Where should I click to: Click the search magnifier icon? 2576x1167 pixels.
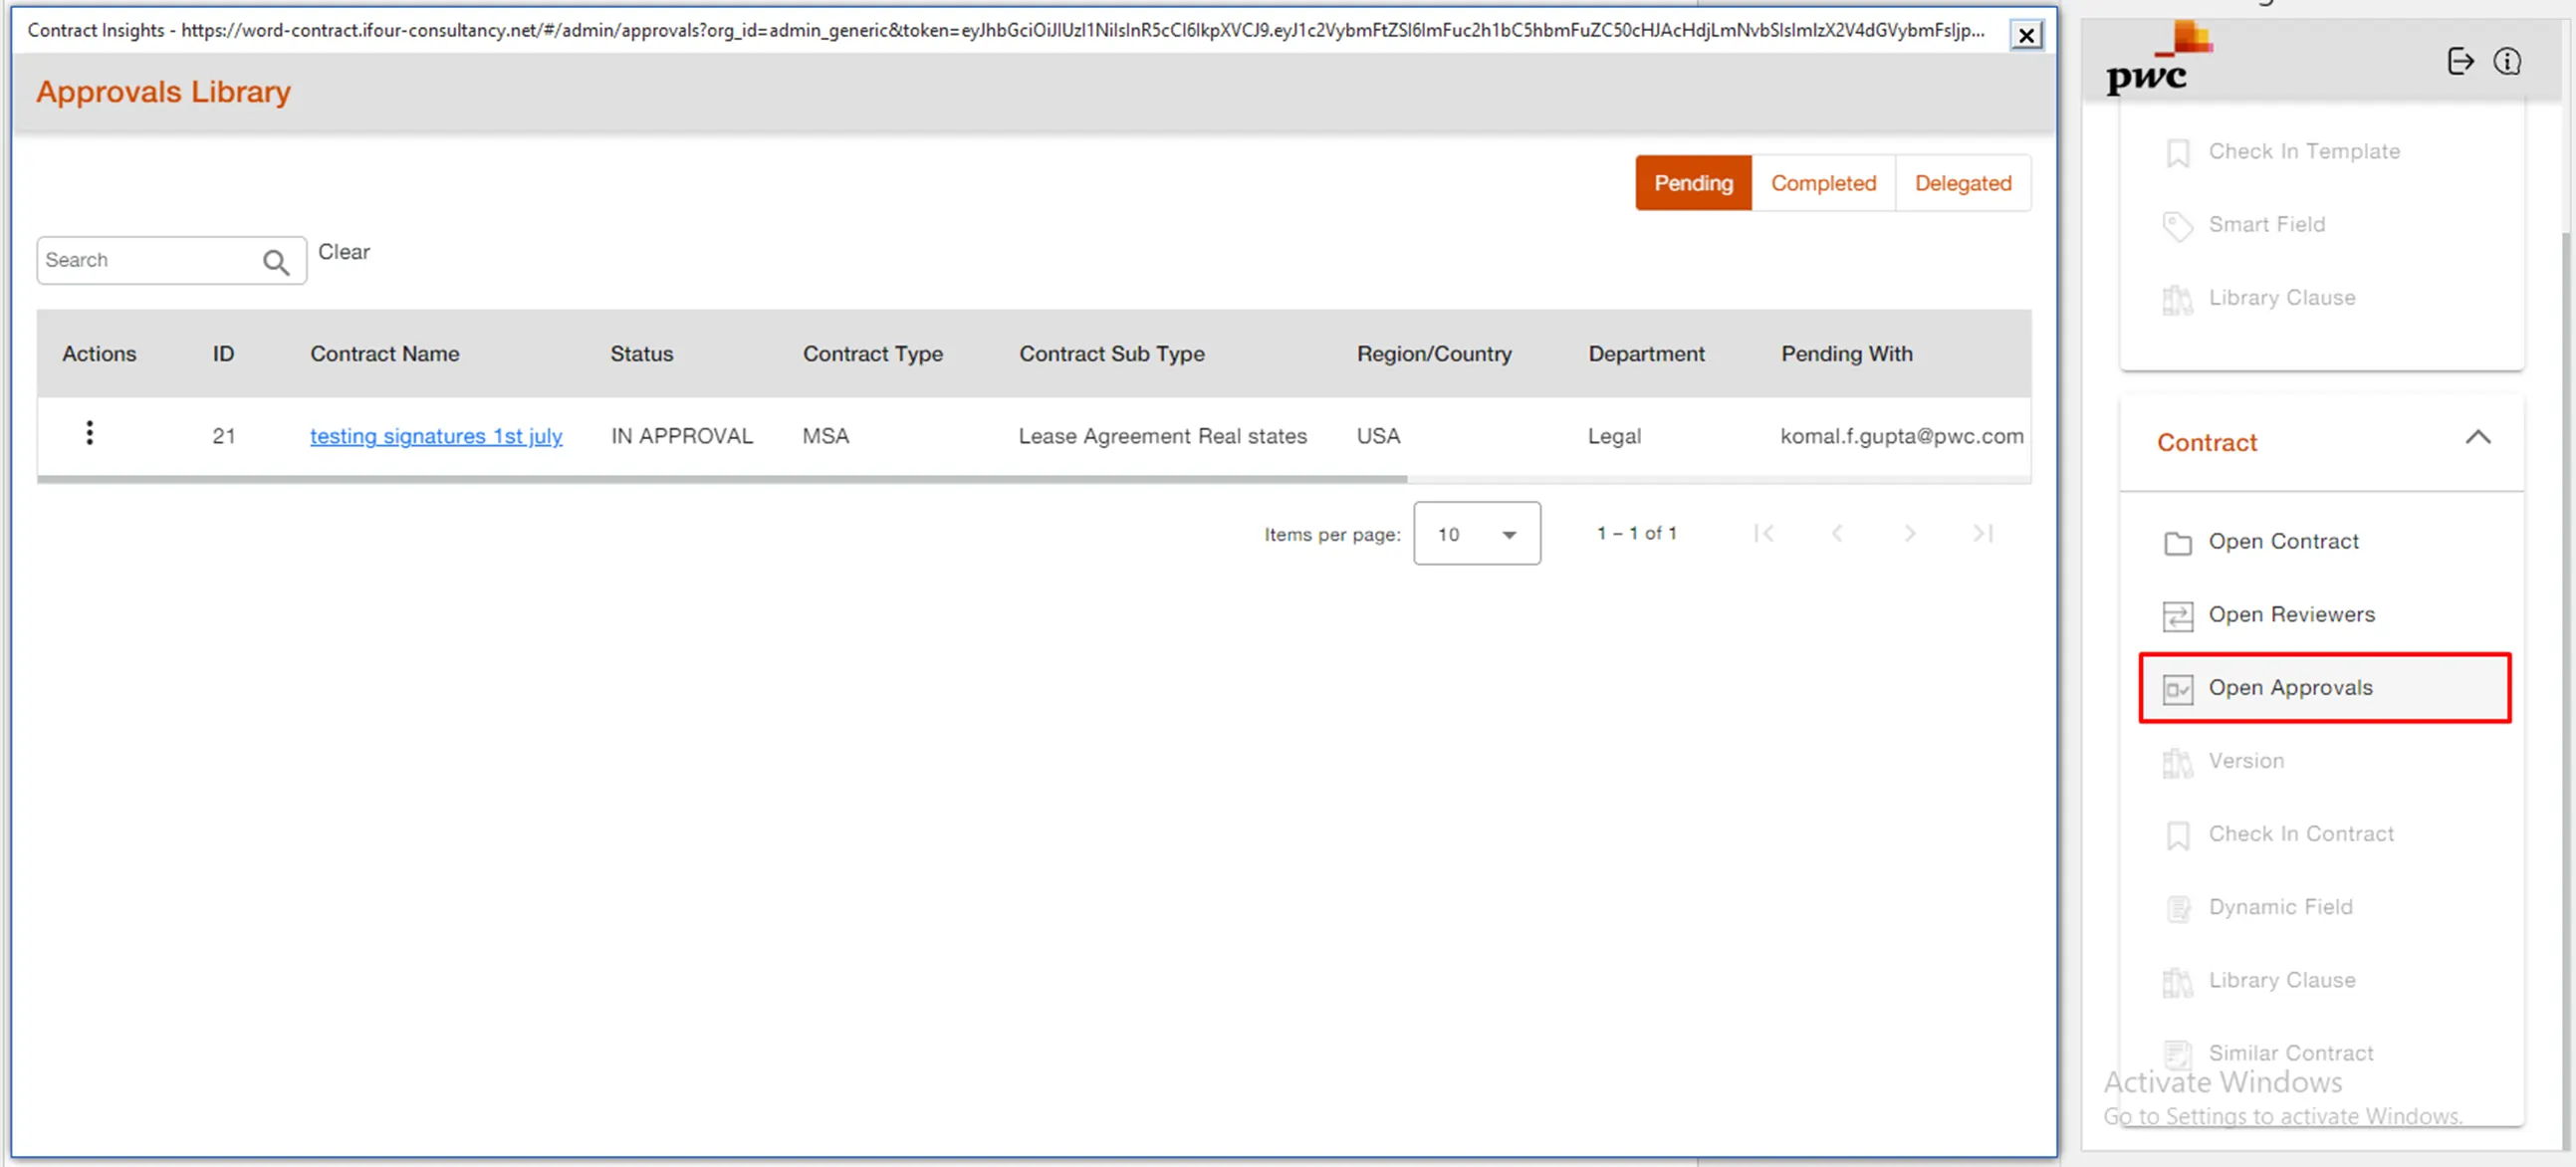coord(276,262)
